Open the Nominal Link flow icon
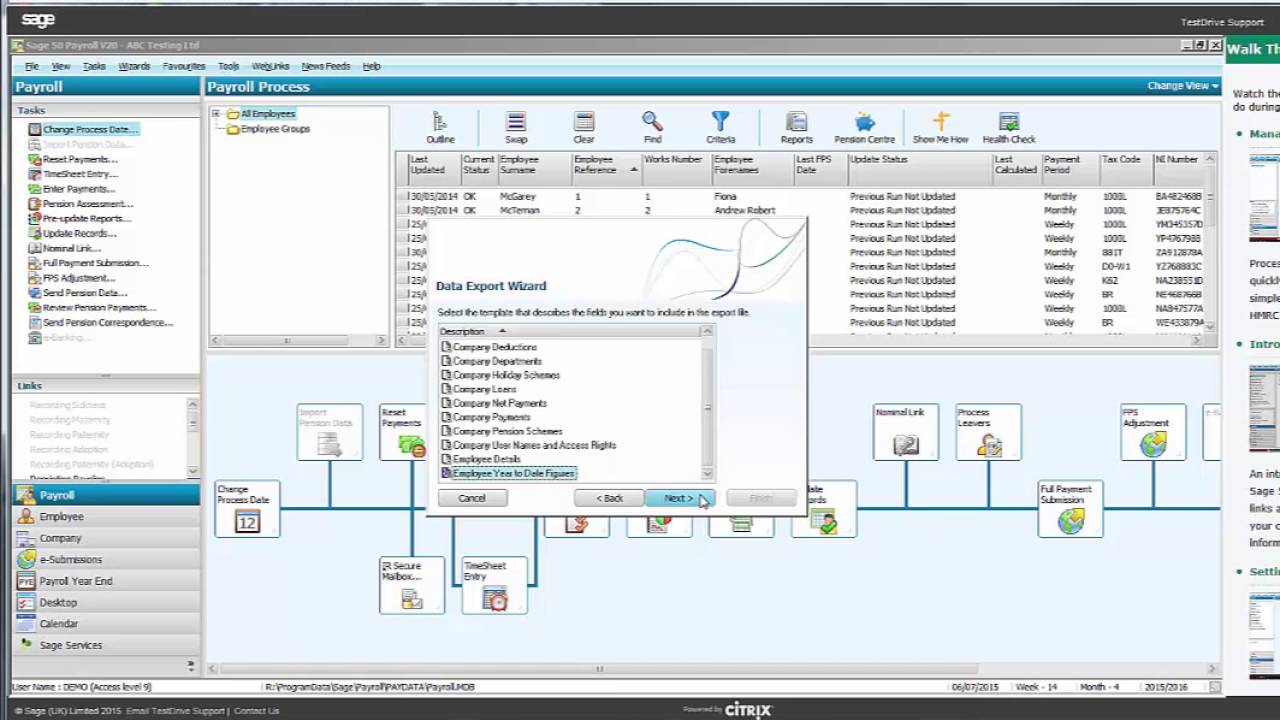 (x=906, y=432)
